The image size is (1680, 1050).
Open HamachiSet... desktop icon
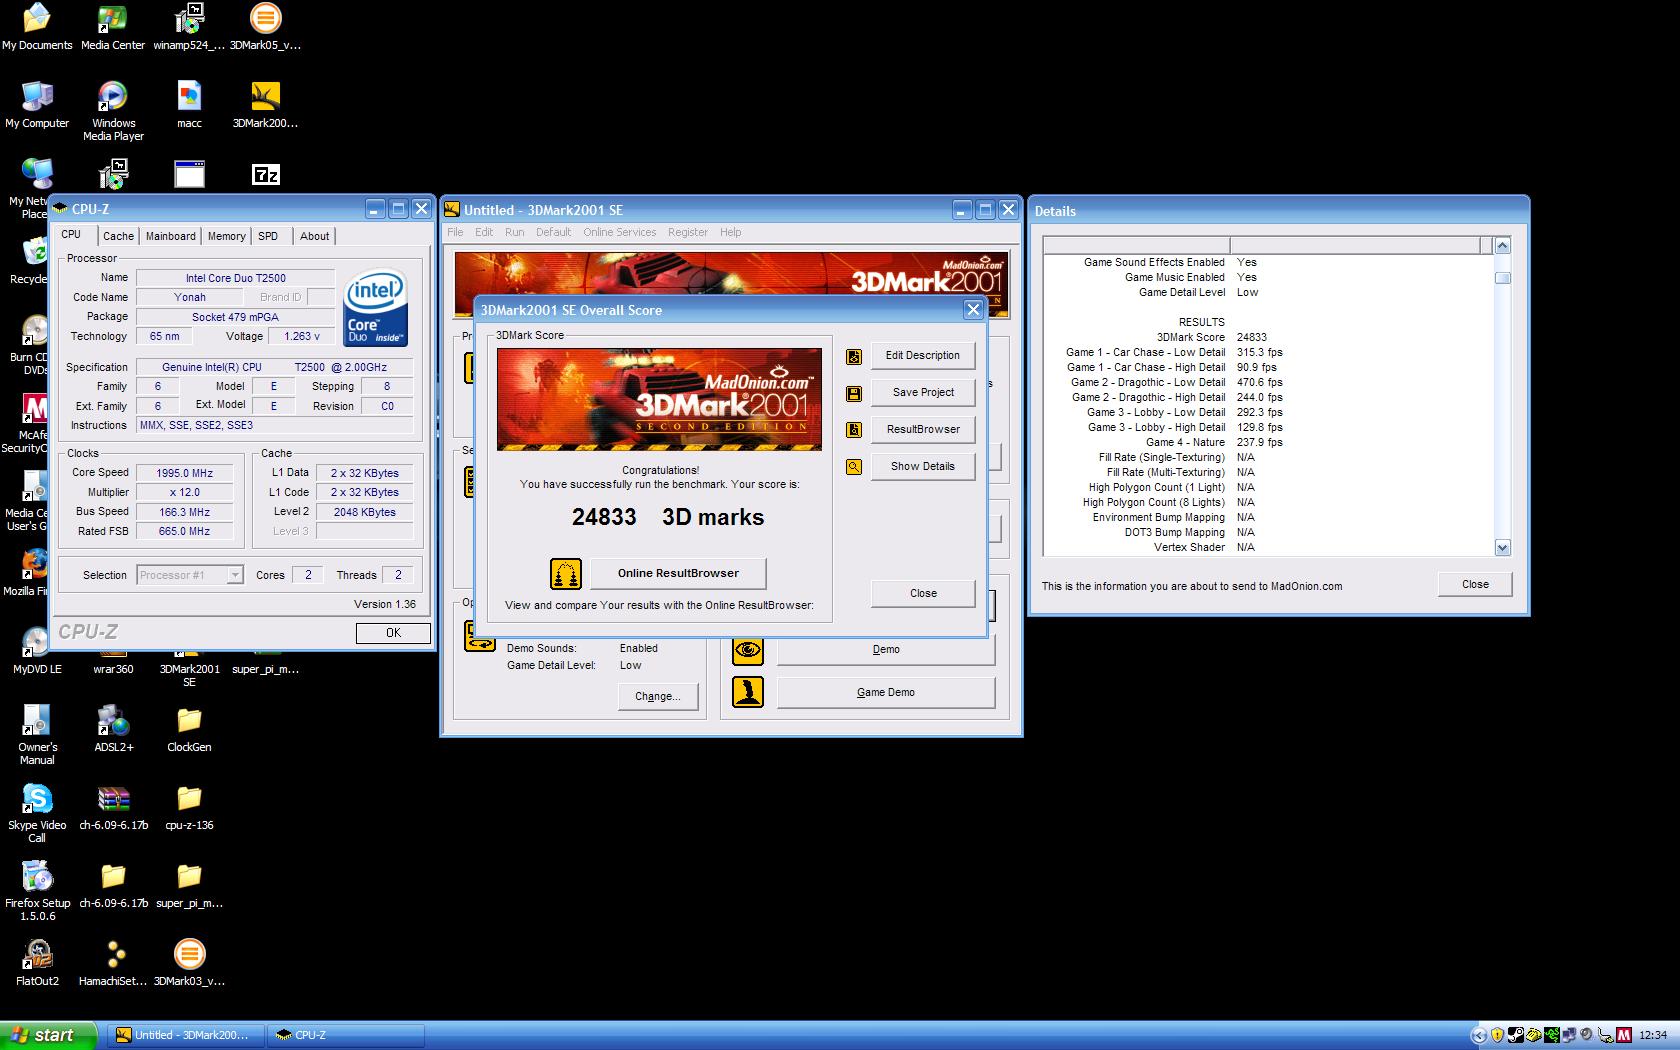click(113, 963)
